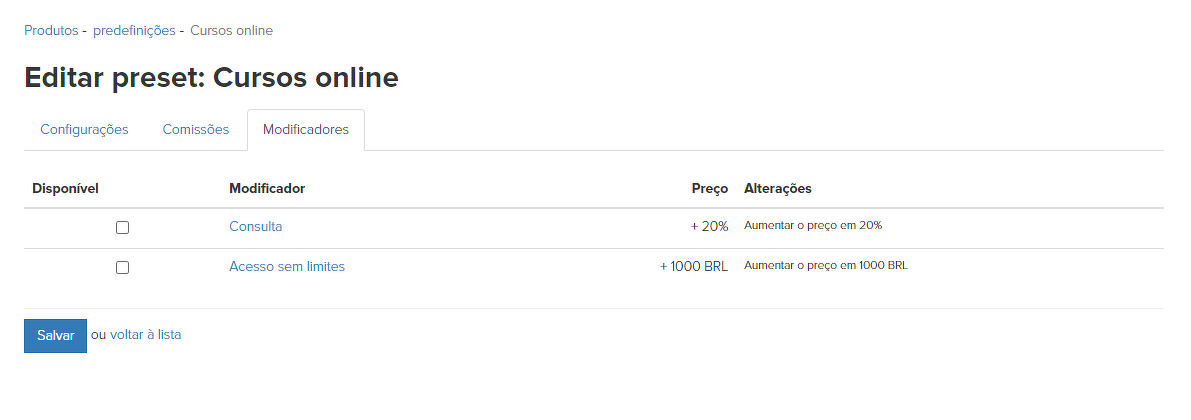Click the Alterações column header
This screenshot has height=420, width=1191.
(x=777, y=188)
